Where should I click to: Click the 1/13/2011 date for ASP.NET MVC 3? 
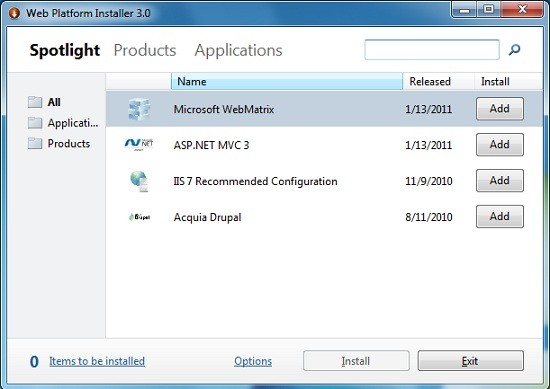click(x=429, y=145)
